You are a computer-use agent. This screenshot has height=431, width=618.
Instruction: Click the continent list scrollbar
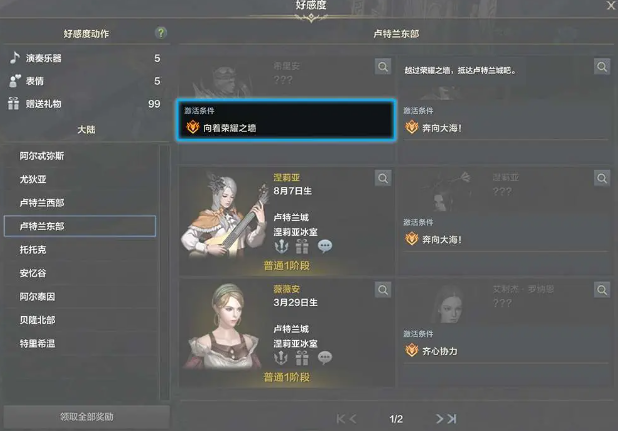pos(165,273)
